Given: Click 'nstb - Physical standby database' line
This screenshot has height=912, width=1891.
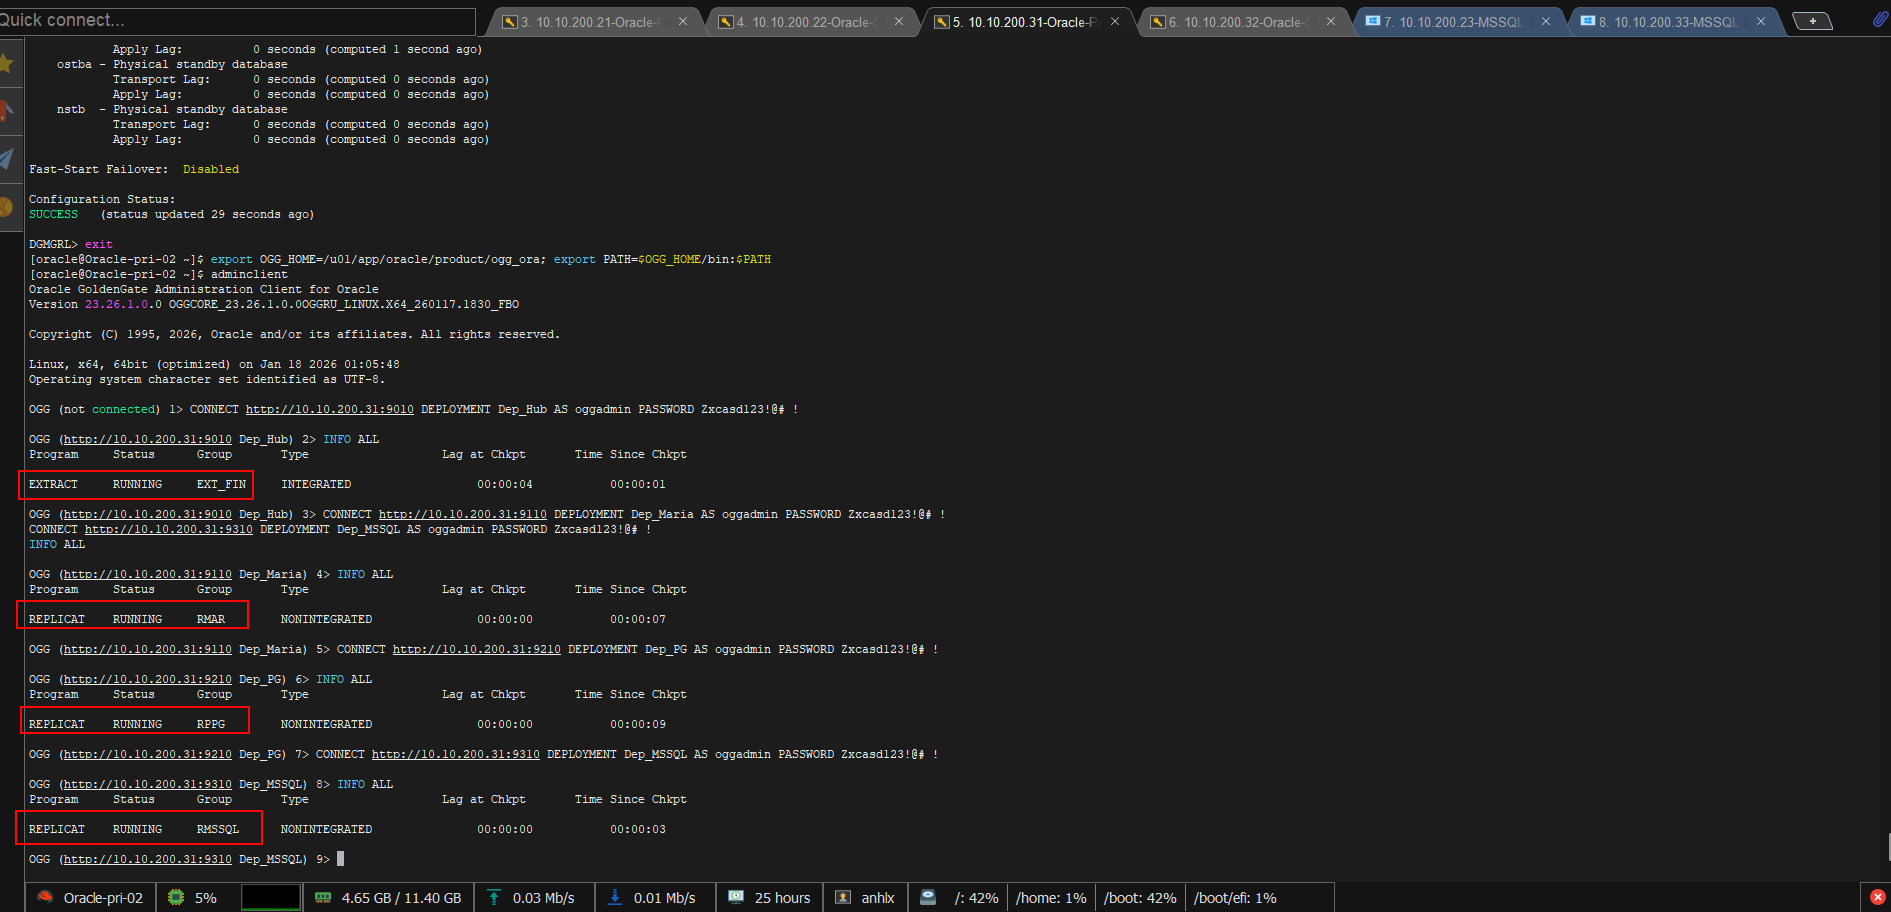Looking at the screenshot, I should coord(172,109).
